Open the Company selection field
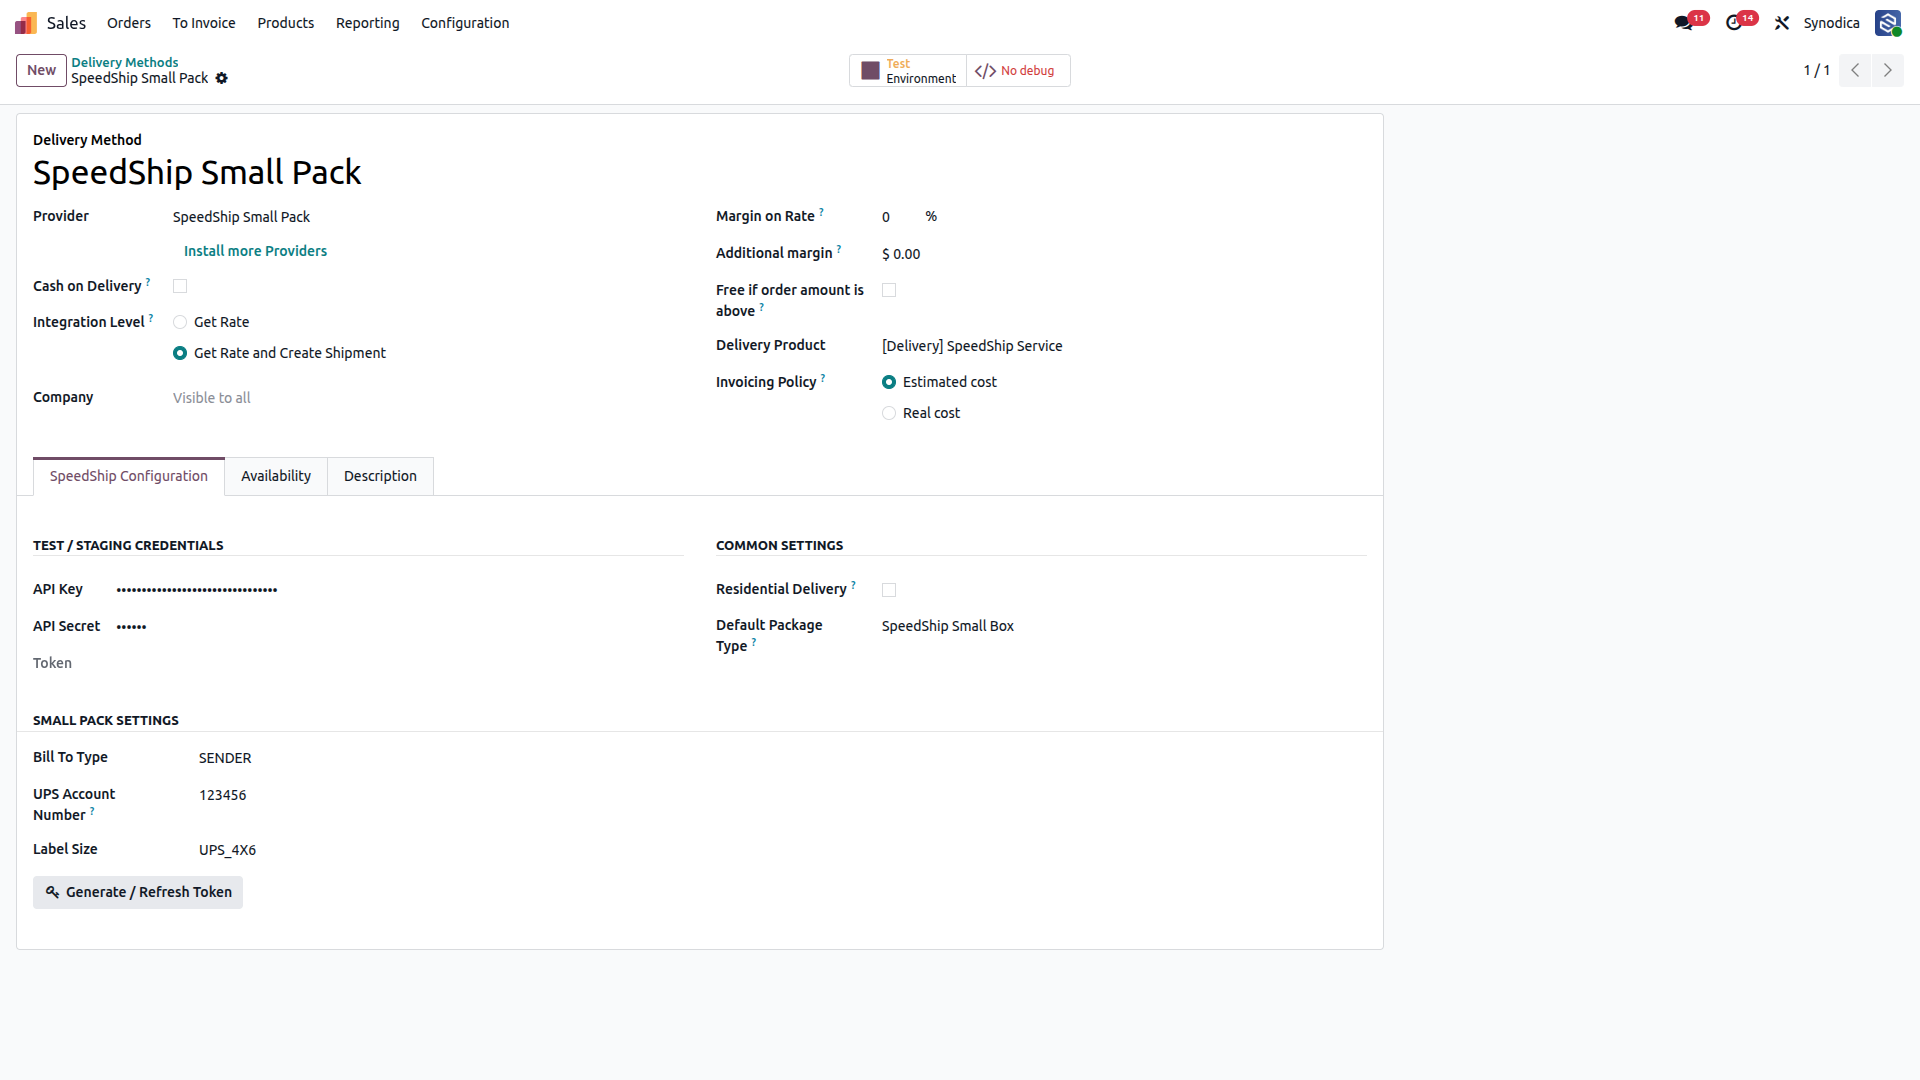Image resolution: width=1920 pixels, height=1080 pixels. (427, 398)
